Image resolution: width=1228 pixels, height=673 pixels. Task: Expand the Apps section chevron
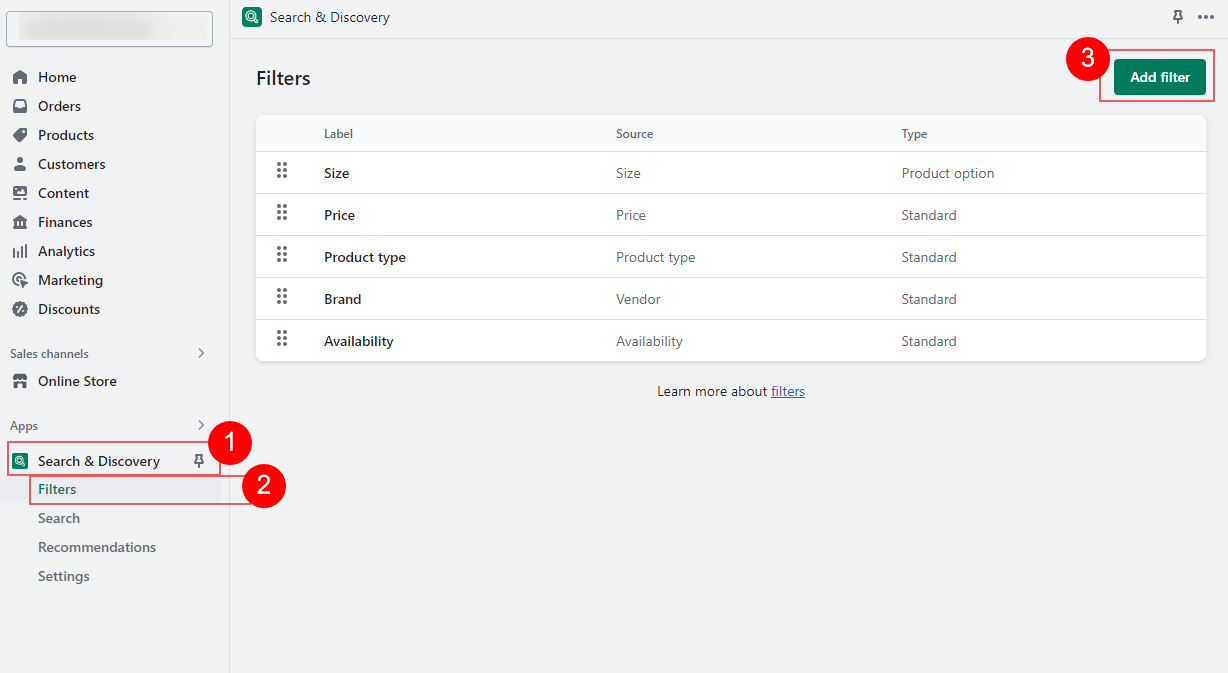pyautogui.click(x=201, y=425)
